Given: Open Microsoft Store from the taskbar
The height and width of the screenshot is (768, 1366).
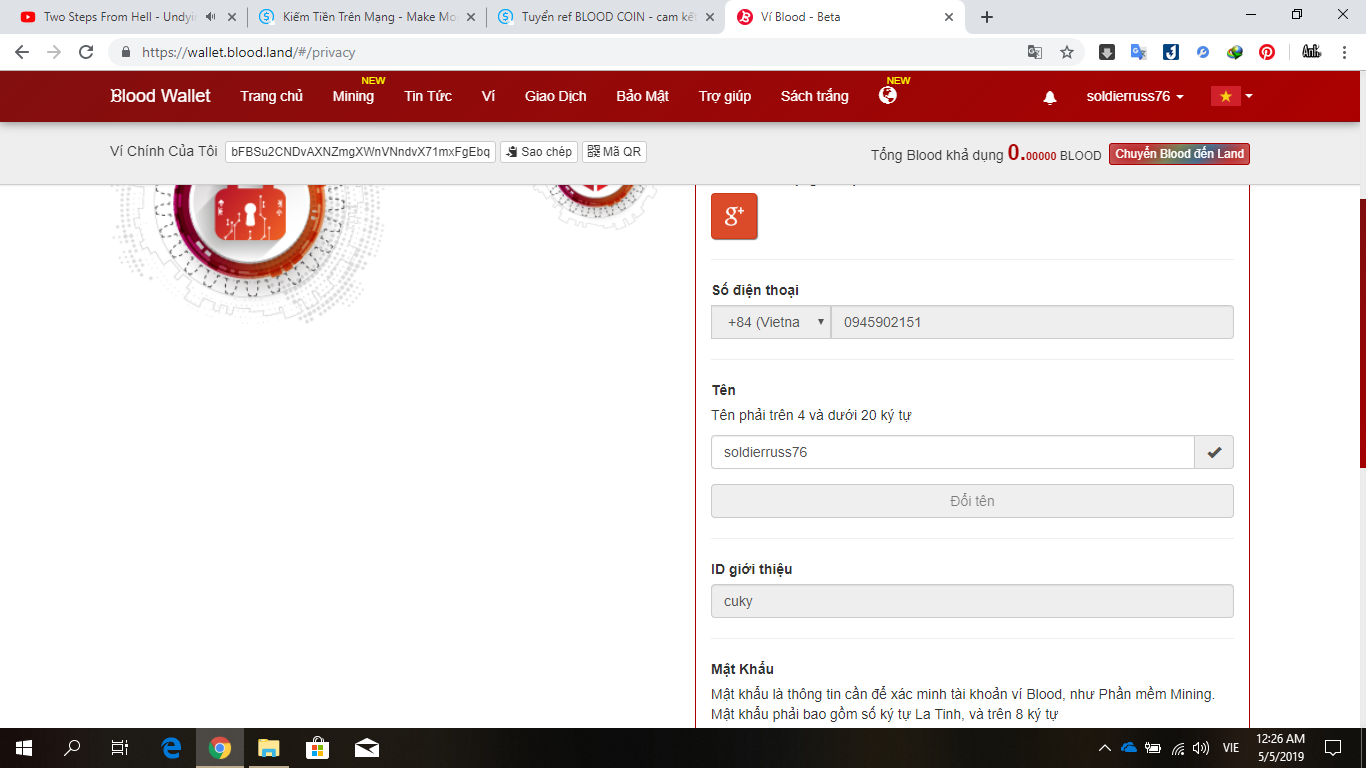Looking at the screenshot, I should 317,748.
